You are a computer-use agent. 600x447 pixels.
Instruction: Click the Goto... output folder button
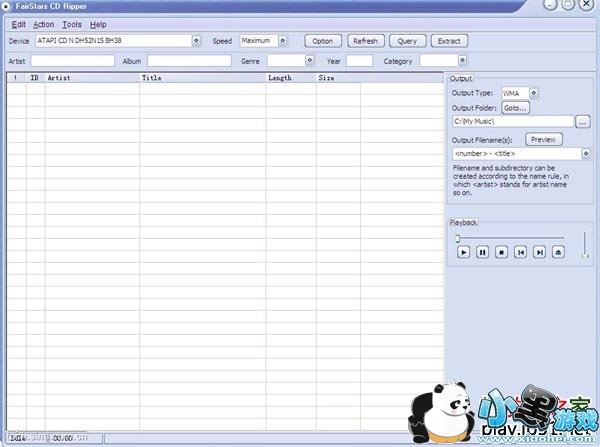point(515,108)
